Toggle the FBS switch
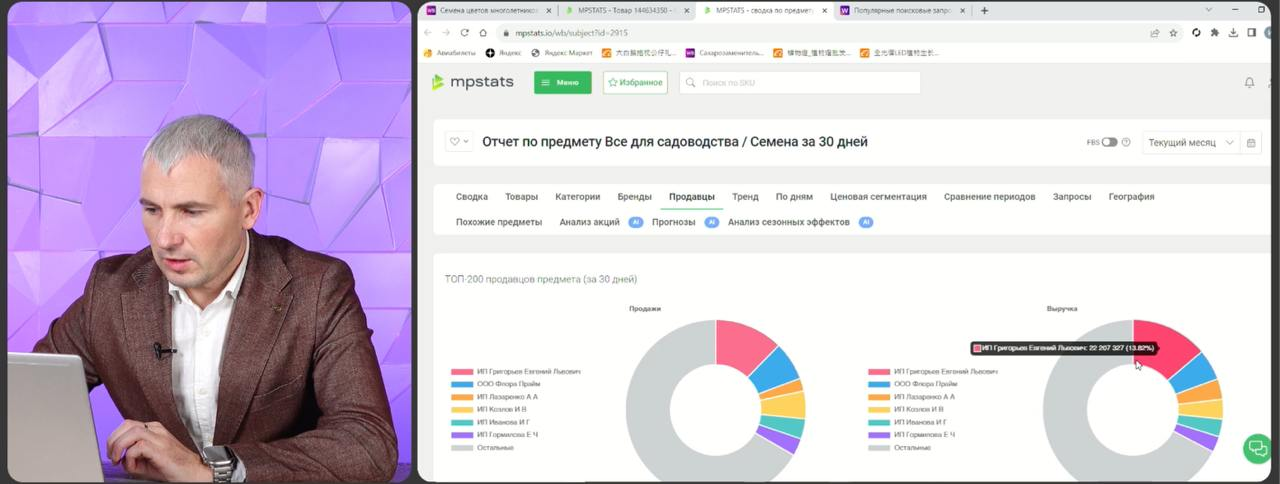 (x=1109, y=142)
